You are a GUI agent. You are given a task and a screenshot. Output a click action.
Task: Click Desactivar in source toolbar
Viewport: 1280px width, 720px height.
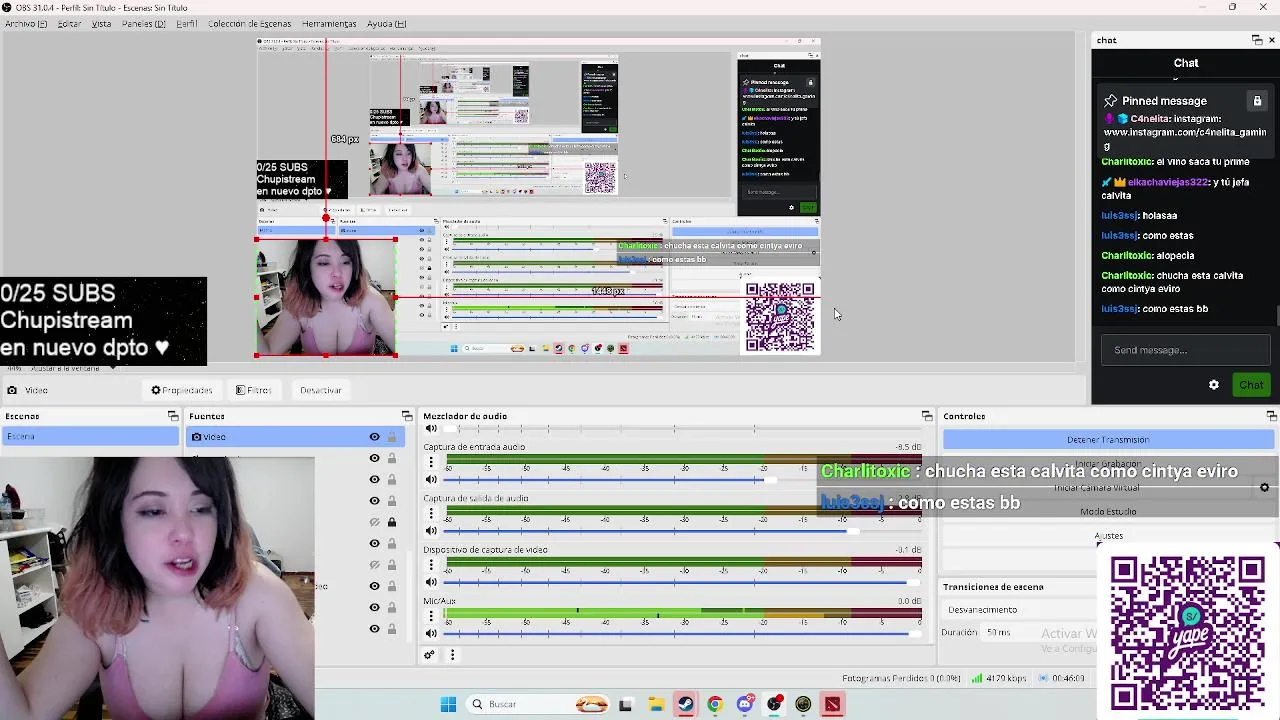coord(321,390)
